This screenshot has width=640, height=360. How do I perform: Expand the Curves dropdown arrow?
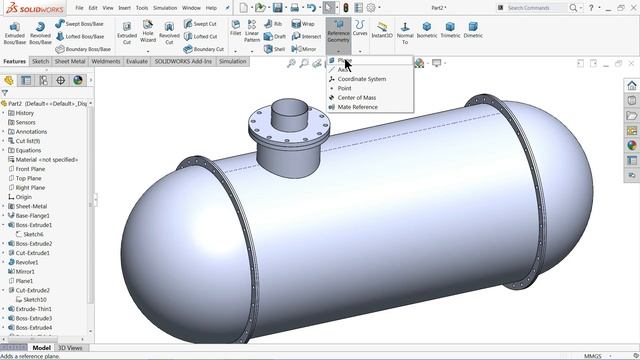(360, 52)
